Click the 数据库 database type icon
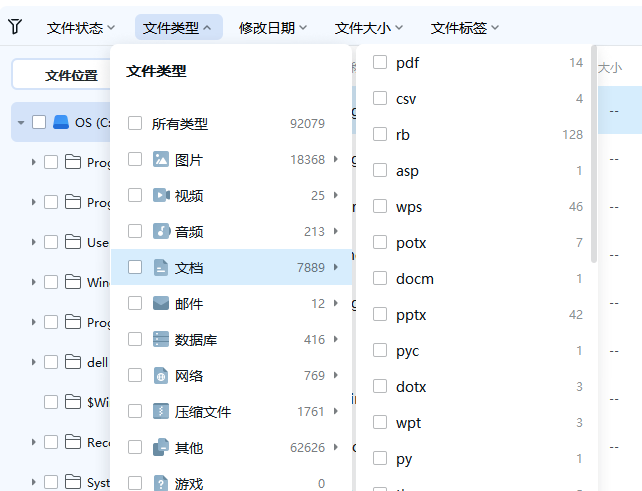Image resolution: width=642 pixels, height=491 pixels. [x=161, y=339]
